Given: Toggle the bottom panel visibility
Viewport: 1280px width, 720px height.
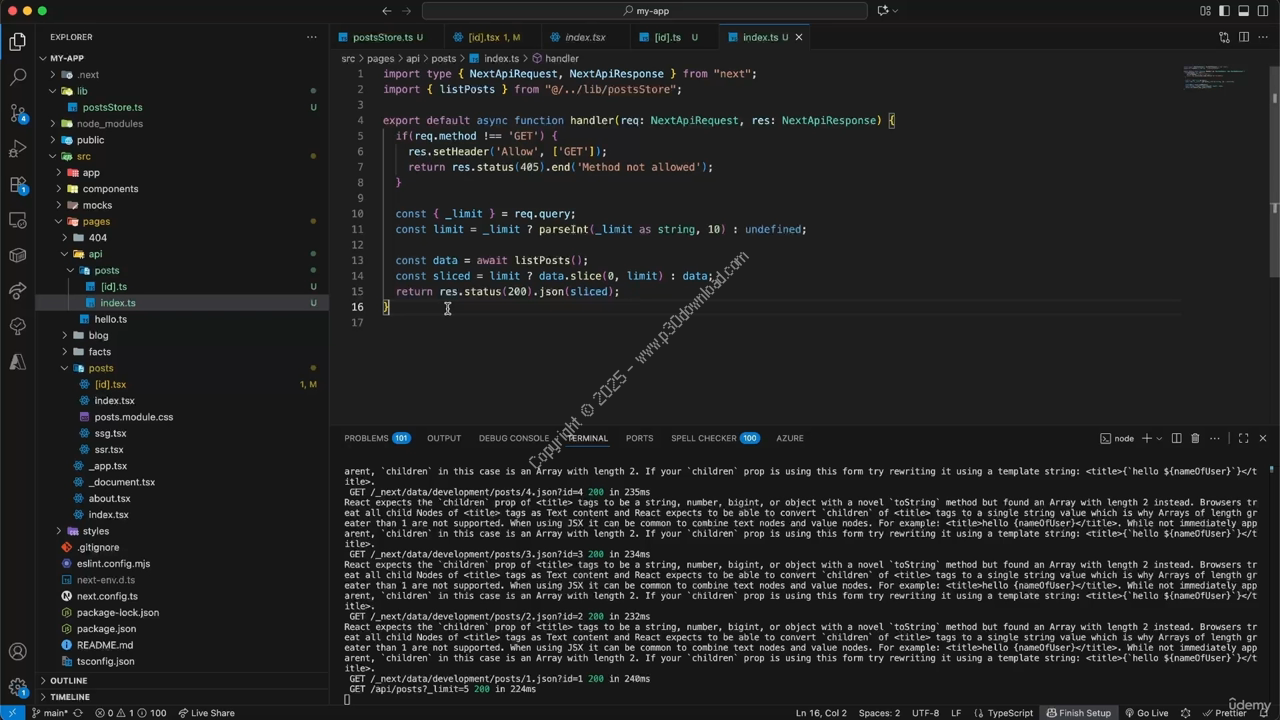Looking at the screenshot, I should click(1244, 11).
